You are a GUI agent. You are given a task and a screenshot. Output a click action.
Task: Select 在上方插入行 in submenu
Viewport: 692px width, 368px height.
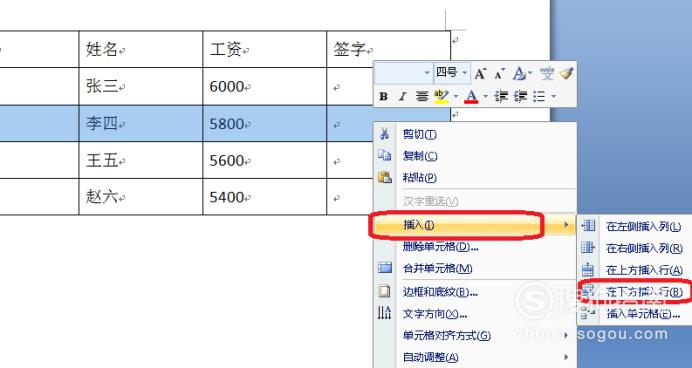coord(635,270)
